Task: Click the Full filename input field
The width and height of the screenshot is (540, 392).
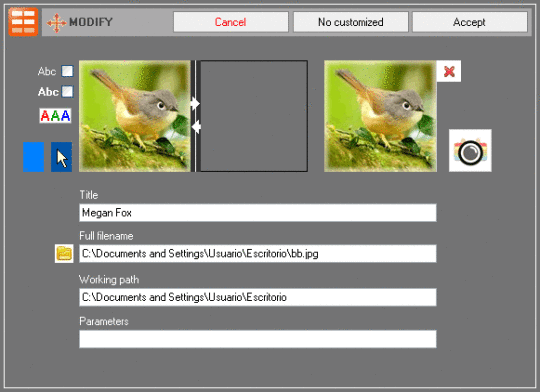Action: click(258, 254)
